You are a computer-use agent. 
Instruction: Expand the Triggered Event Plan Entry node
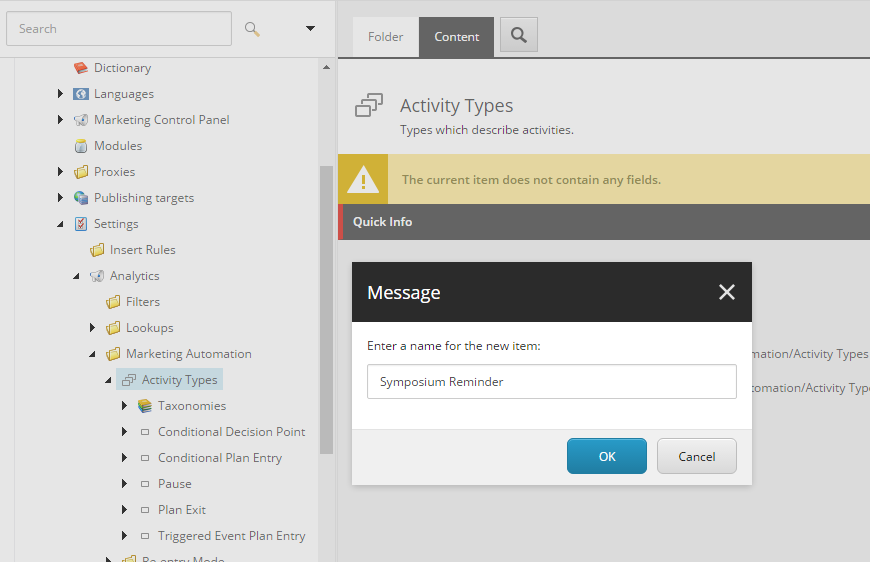pyautogui.click(x=124, y=536)
